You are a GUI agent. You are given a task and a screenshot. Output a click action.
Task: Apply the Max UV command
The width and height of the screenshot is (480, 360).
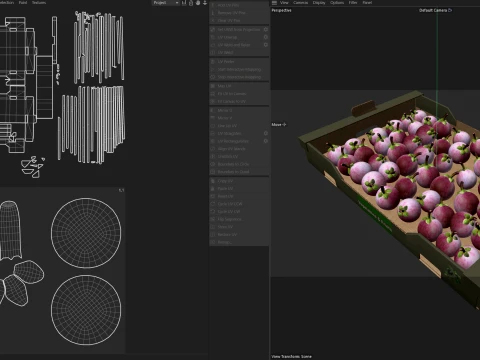pyautogui.click(x=239, y=86)
